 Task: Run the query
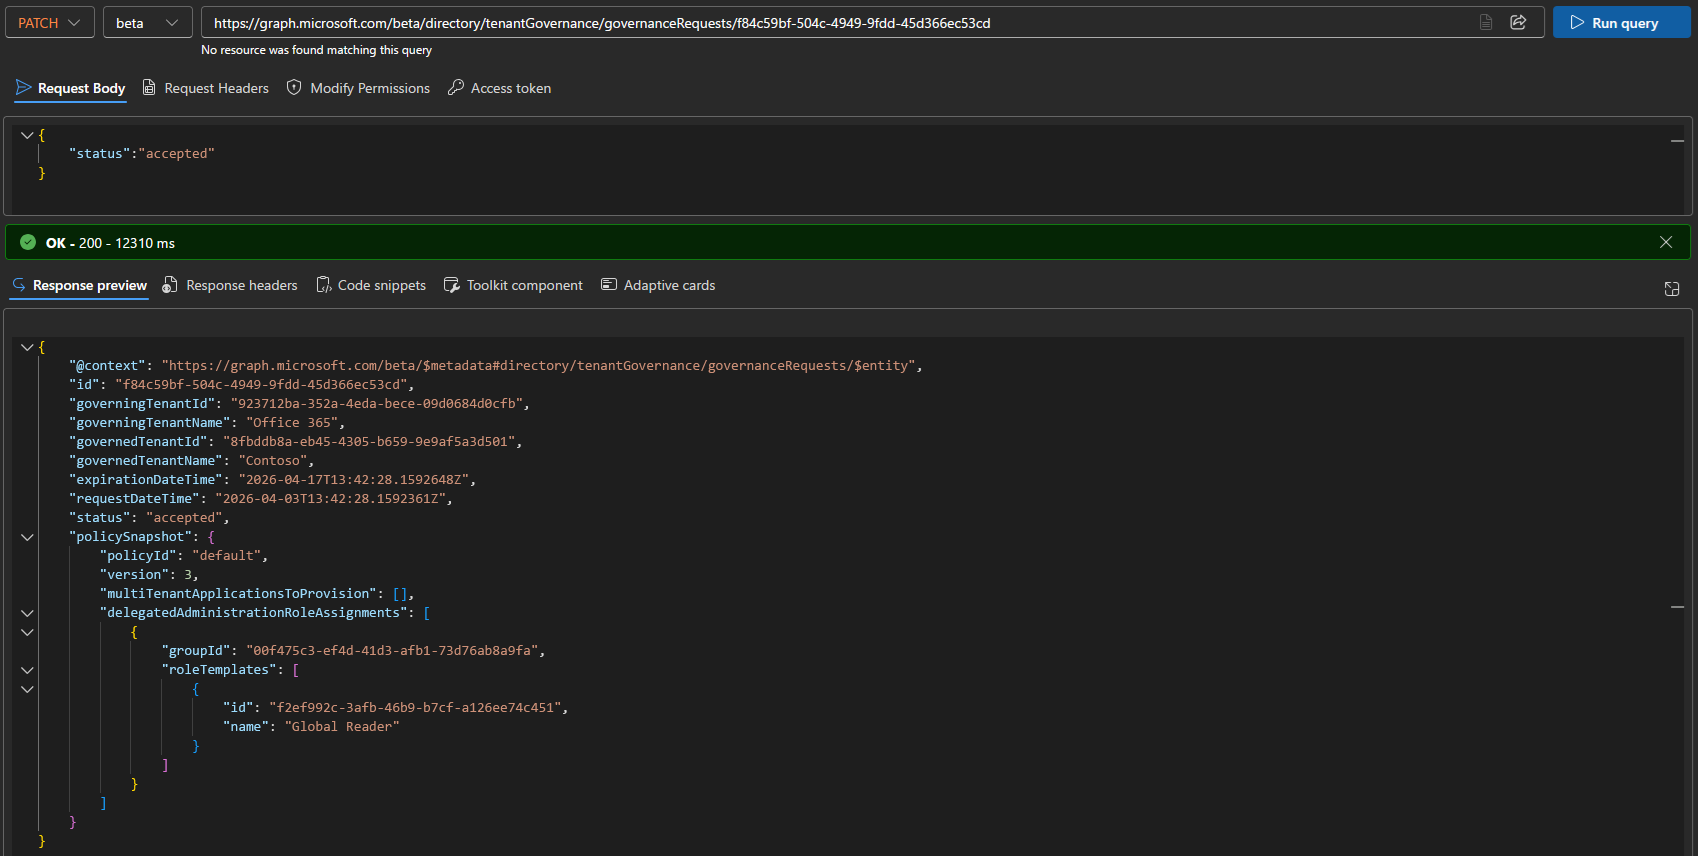click(1621, 22)
